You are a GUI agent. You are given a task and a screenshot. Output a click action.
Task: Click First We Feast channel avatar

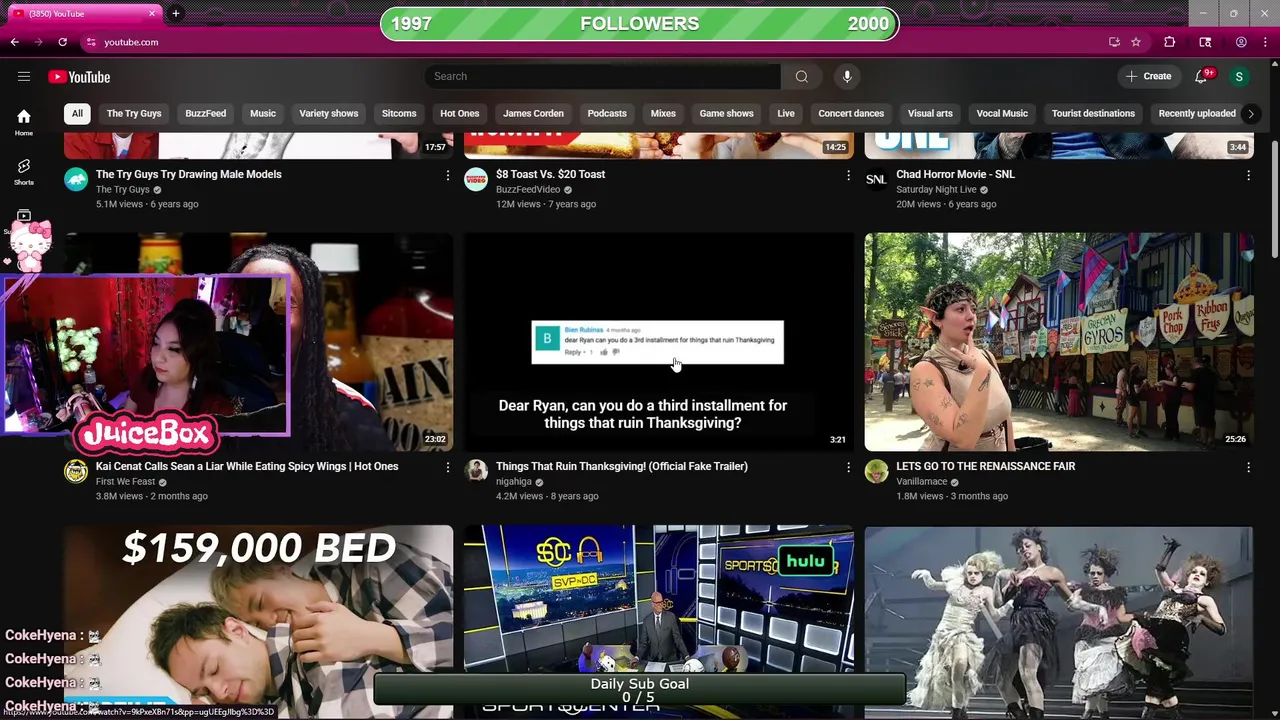click(76, 472)
